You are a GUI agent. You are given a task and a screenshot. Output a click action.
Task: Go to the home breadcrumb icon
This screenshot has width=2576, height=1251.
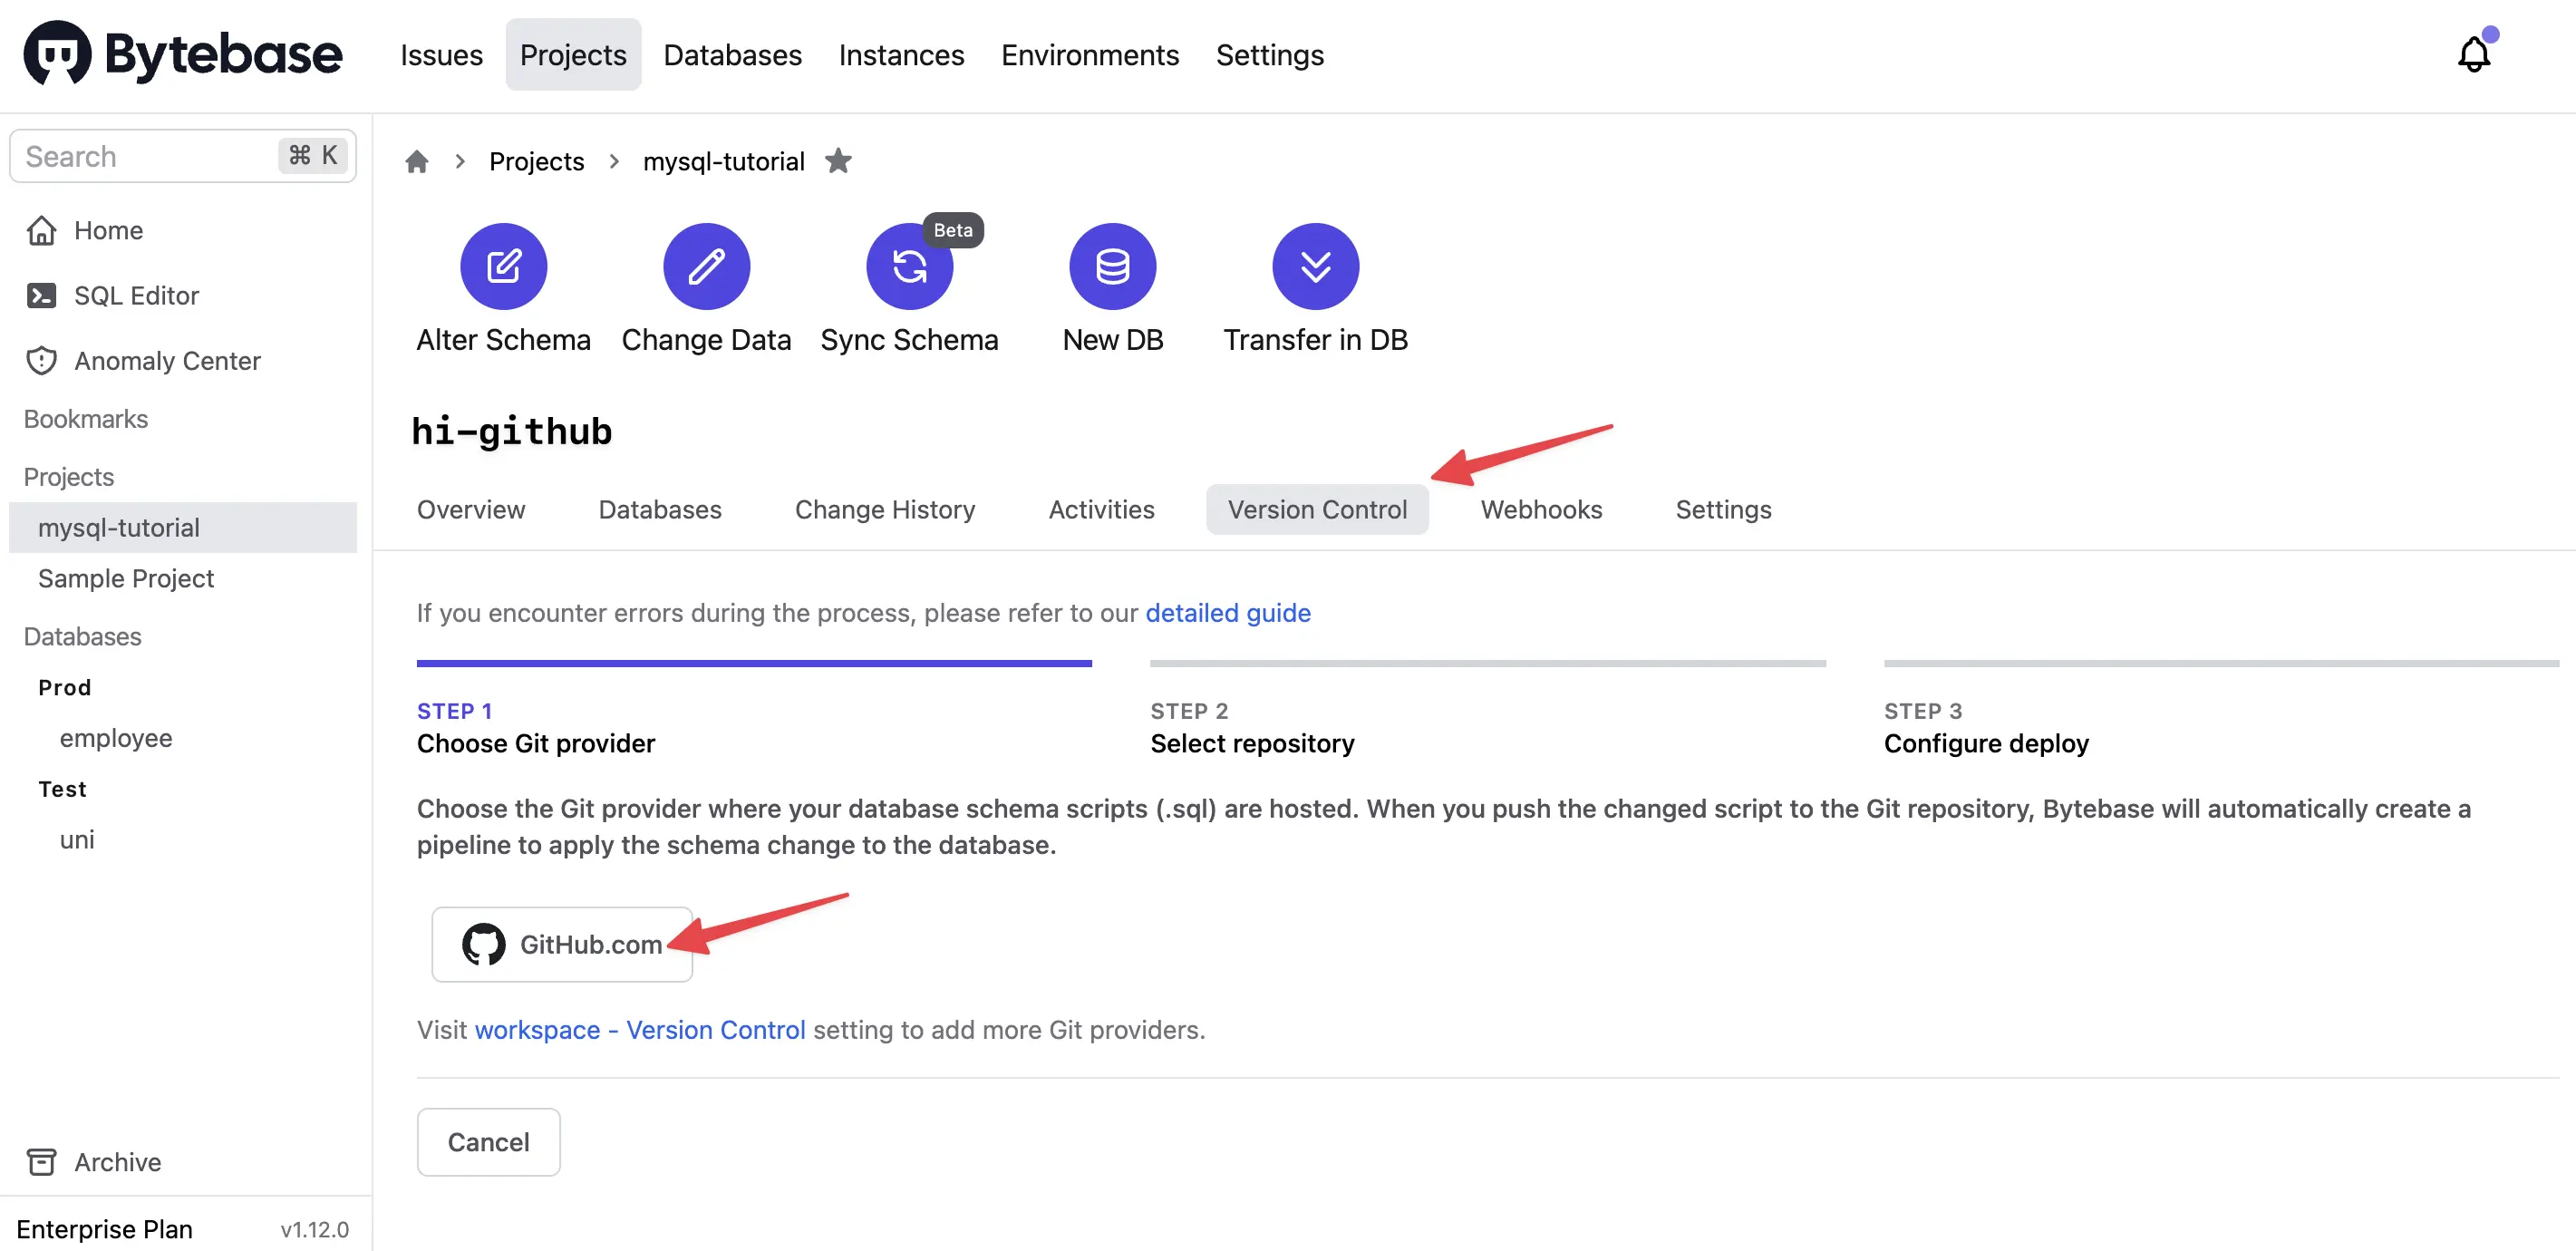(416, 161)
